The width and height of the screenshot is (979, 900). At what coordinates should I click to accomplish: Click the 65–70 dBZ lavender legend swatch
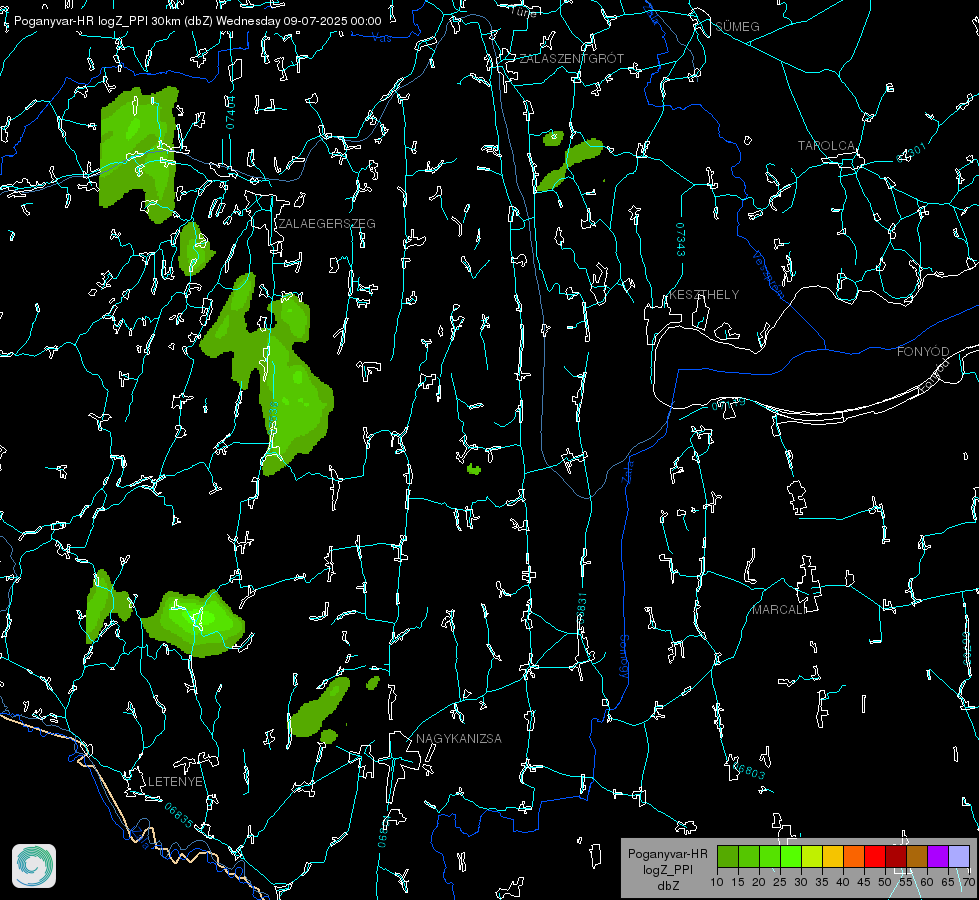[959, 856]
